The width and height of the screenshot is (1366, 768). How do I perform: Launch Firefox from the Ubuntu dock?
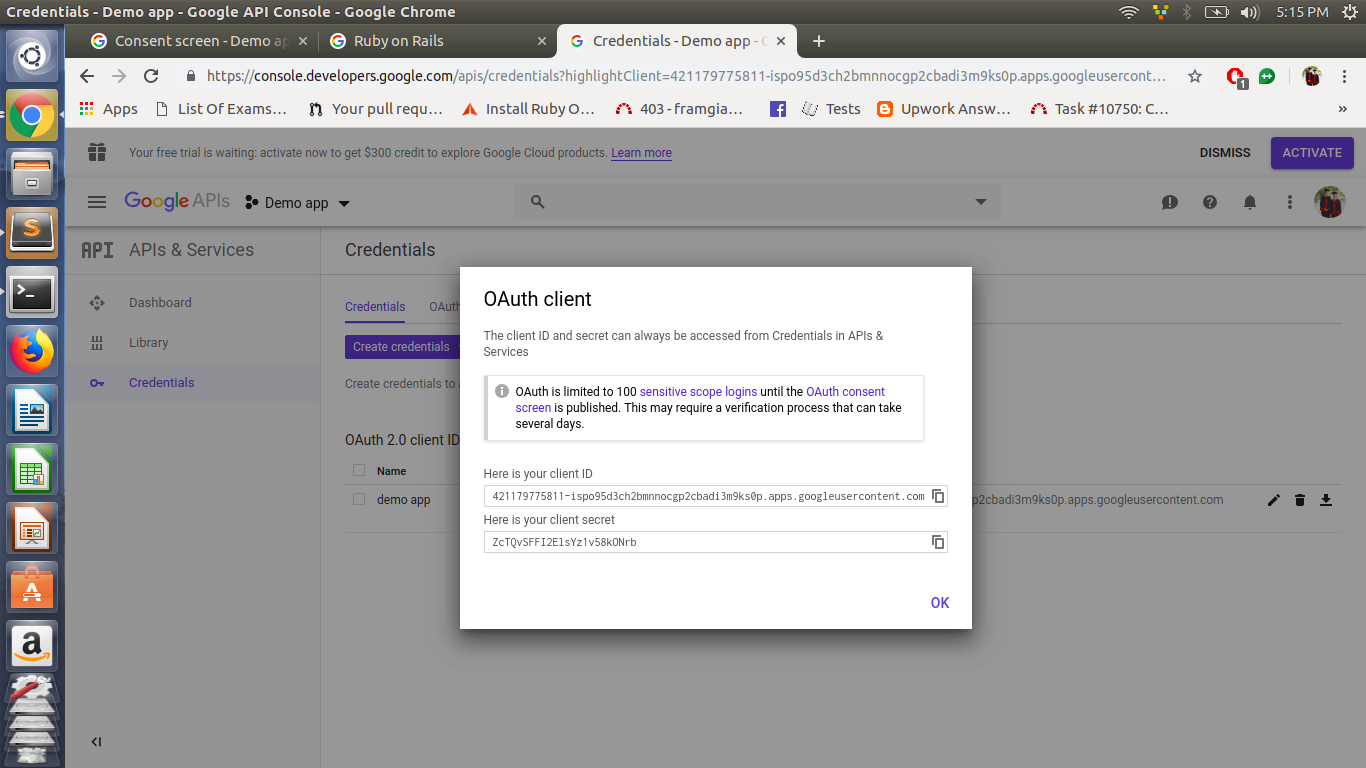32,351
